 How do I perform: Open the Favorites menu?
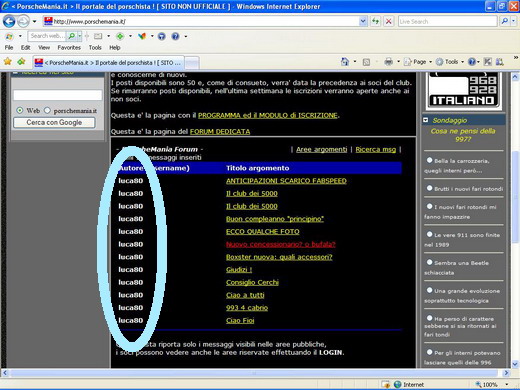[69, 48]
